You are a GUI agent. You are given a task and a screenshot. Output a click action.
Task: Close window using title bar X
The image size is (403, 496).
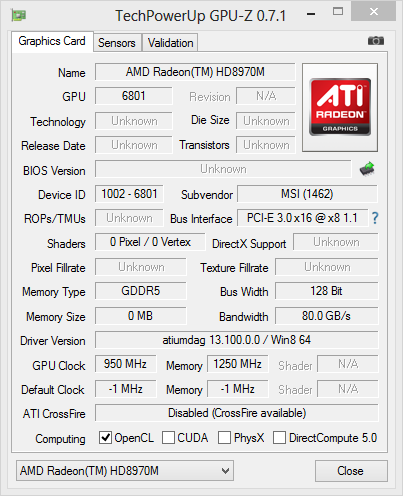374,12
